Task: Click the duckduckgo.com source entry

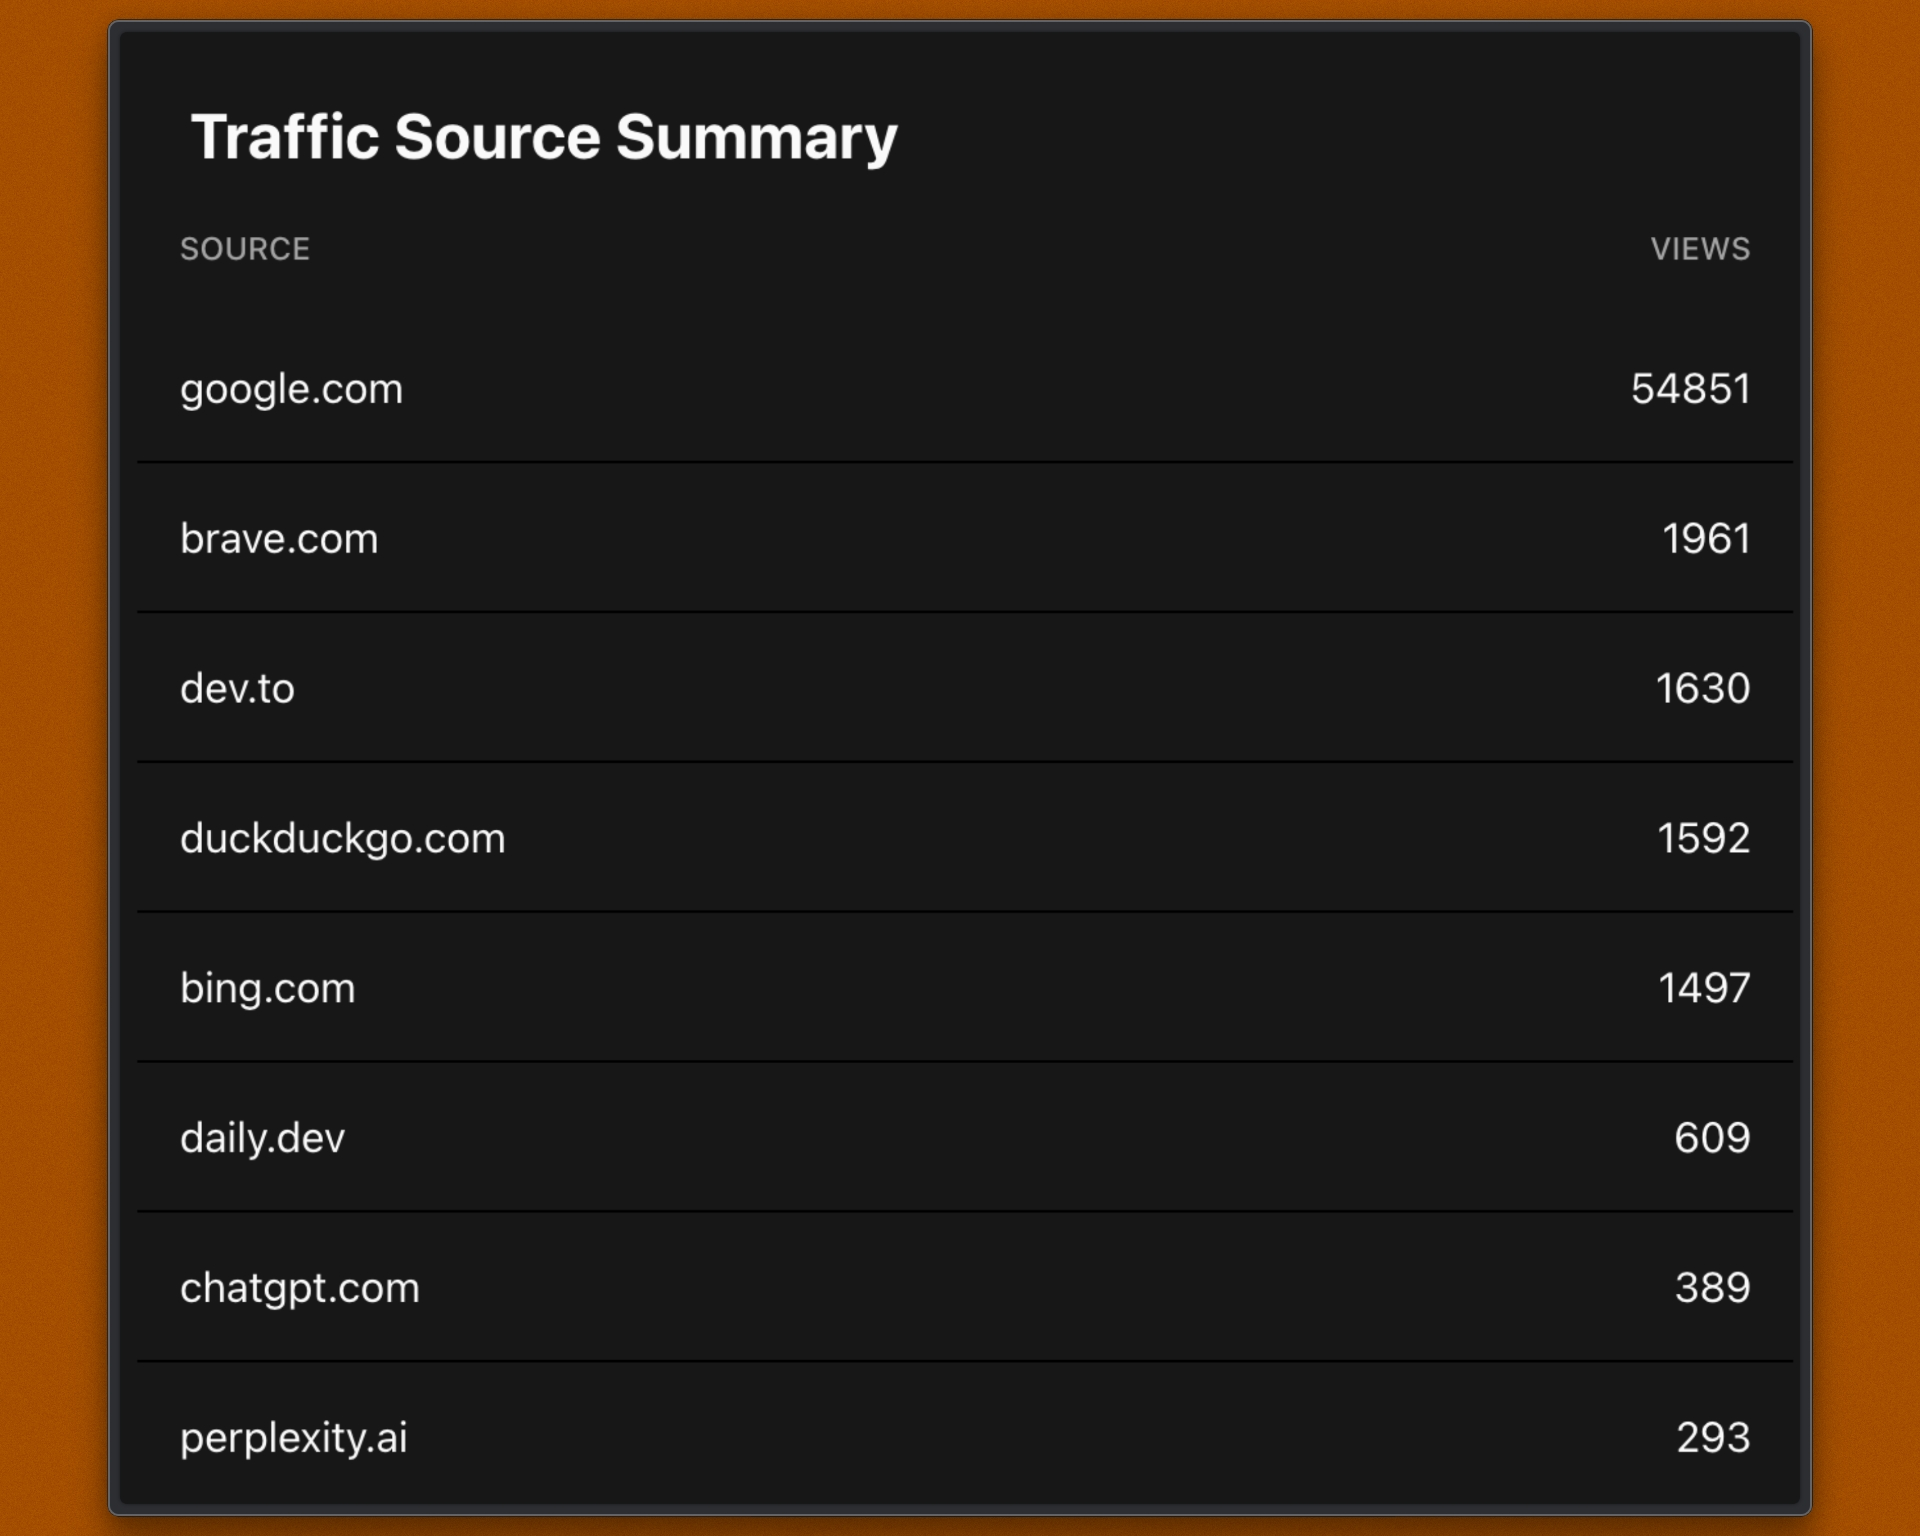Action: [x=343, y=838]
